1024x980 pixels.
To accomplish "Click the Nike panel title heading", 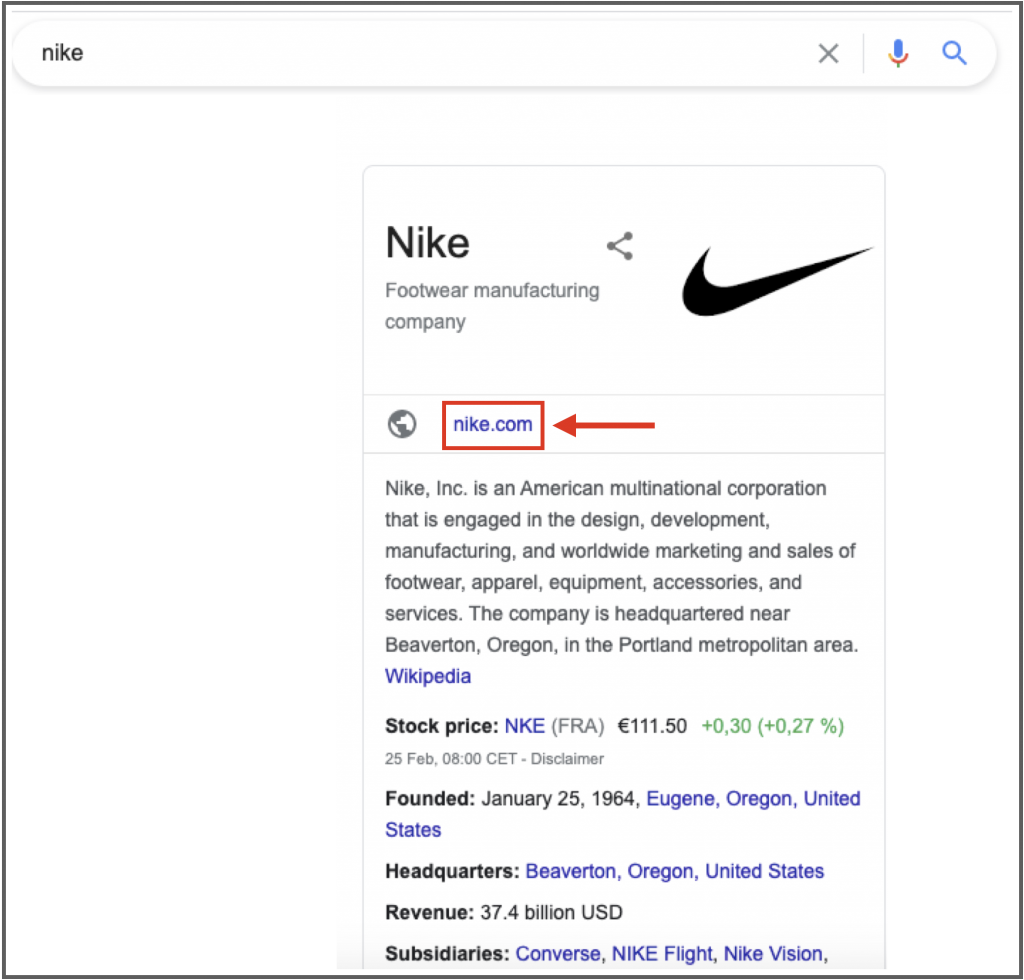I will 428,243.
